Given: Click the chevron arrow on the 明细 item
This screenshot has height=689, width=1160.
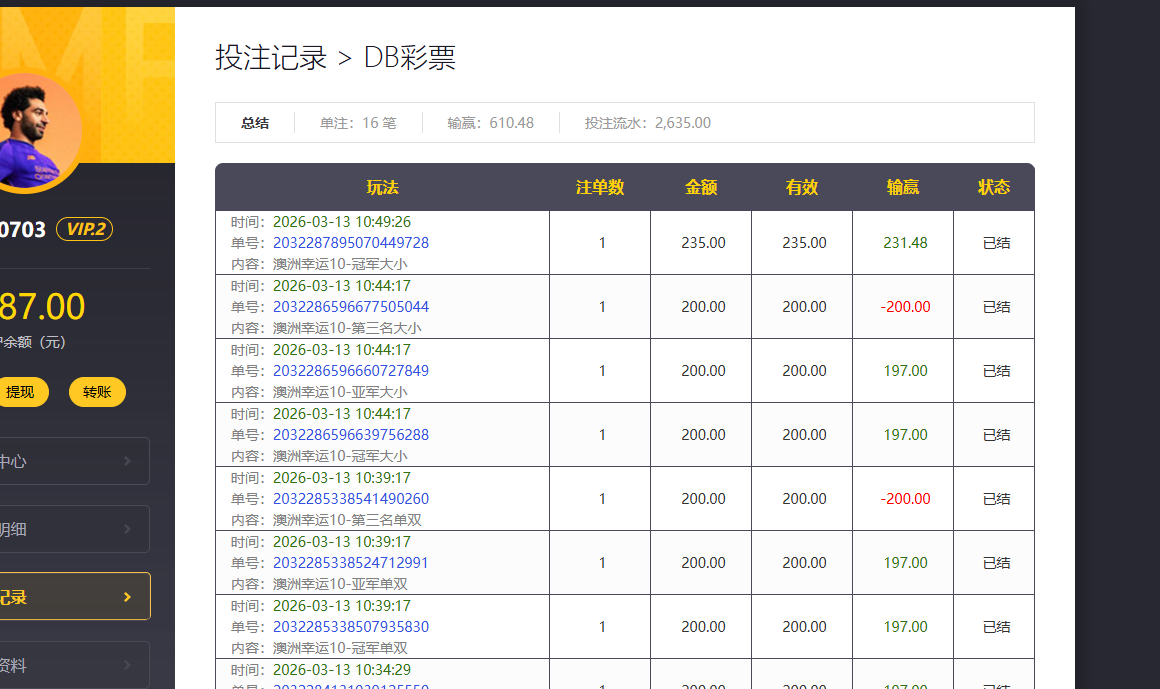Looking at the screenshot, I should (x=126, y=528).
